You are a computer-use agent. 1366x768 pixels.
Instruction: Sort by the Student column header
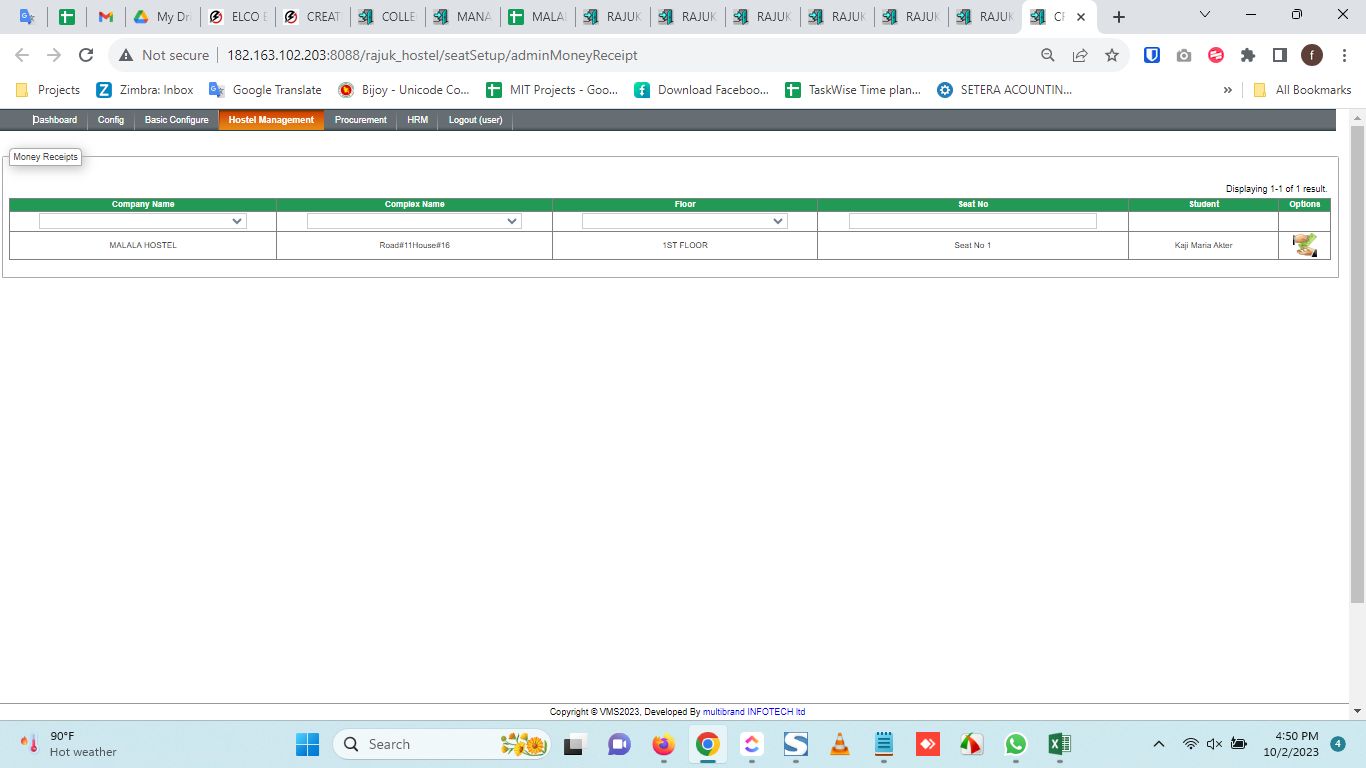click(1204, 204)
